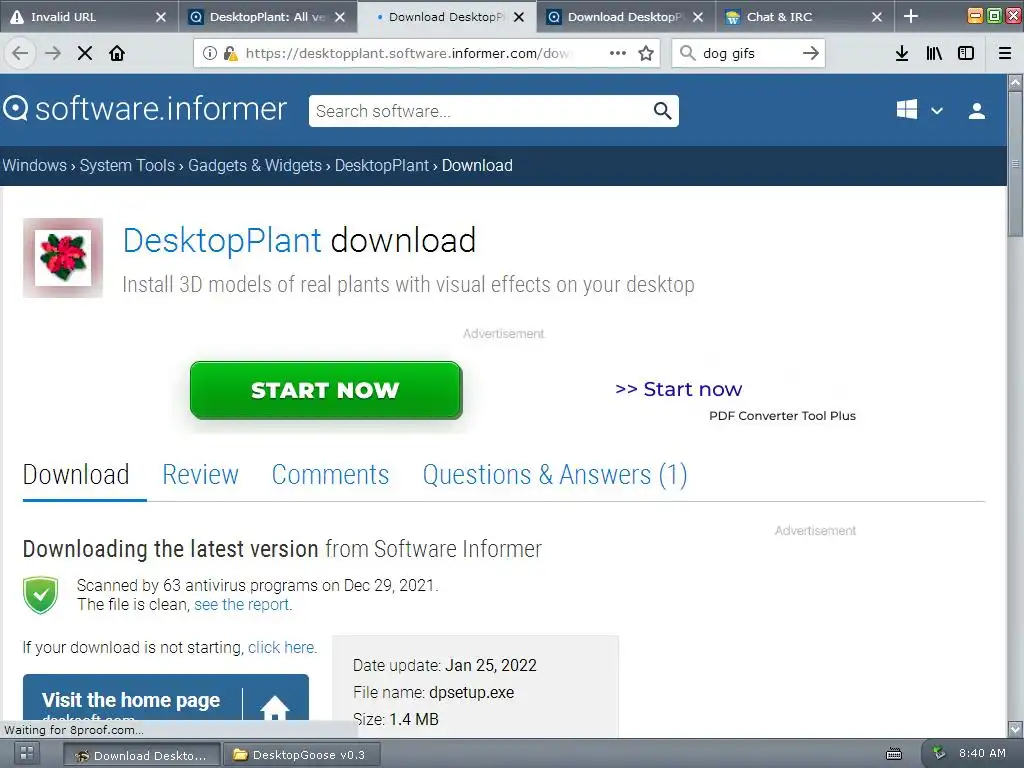Open the downloads arrow icon in toolbar
The image size is (1024, 768).
click(902, 53)
